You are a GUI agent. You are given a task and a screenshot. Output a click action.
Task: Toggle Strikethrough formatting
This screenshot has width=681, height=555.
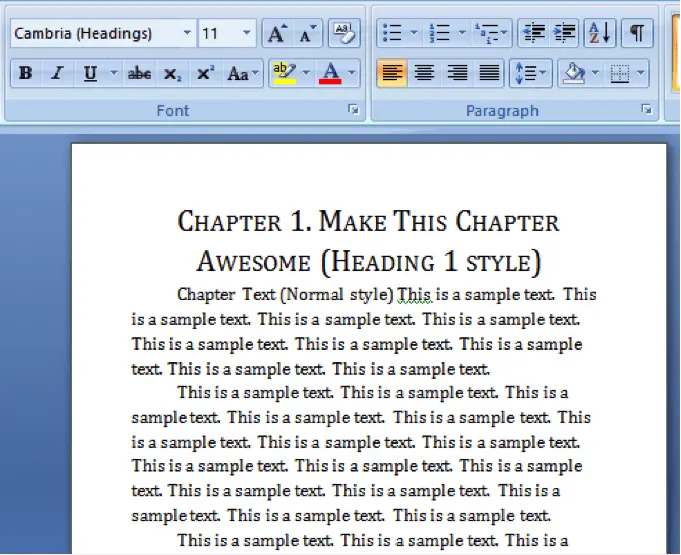coord(139,73)
